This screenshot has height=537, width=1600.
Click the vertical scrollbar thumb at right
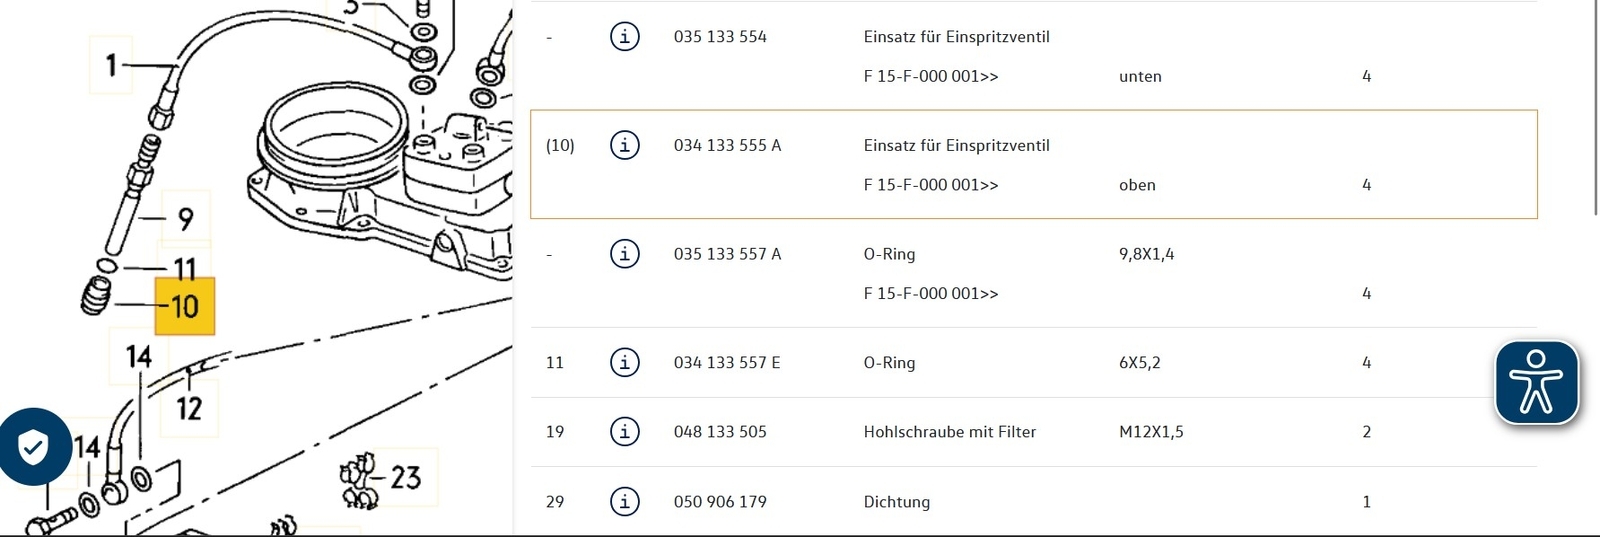point(1595,107)
